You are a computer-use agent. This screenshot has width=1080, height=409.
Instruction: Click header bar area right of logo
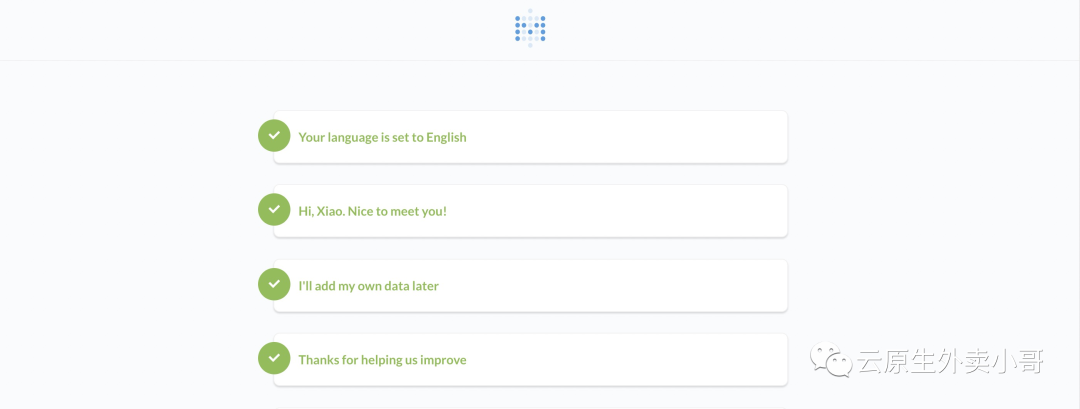pos(800,30)
